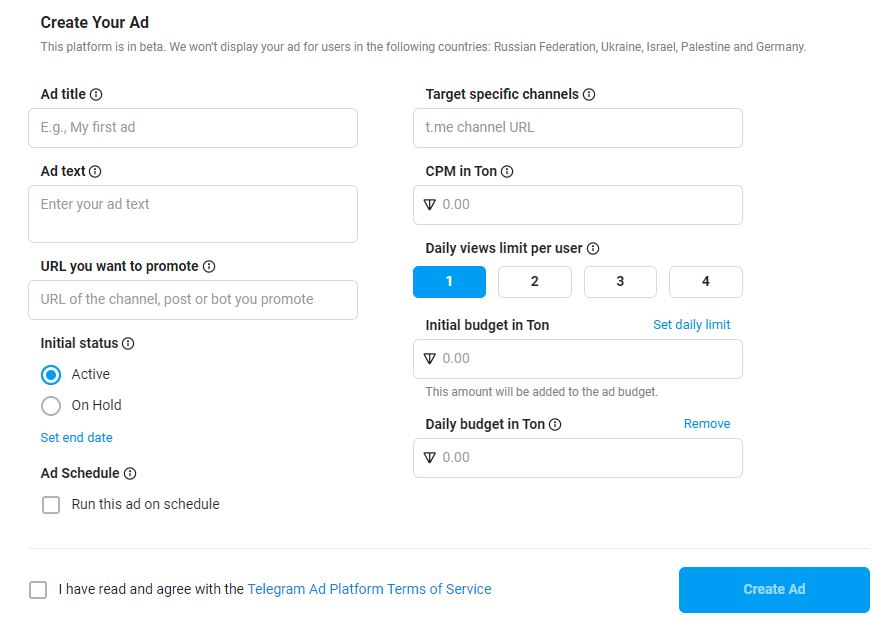Screen dimensions: 879x618
Task: Select the Active status radio button
Action: click(51, 374)
